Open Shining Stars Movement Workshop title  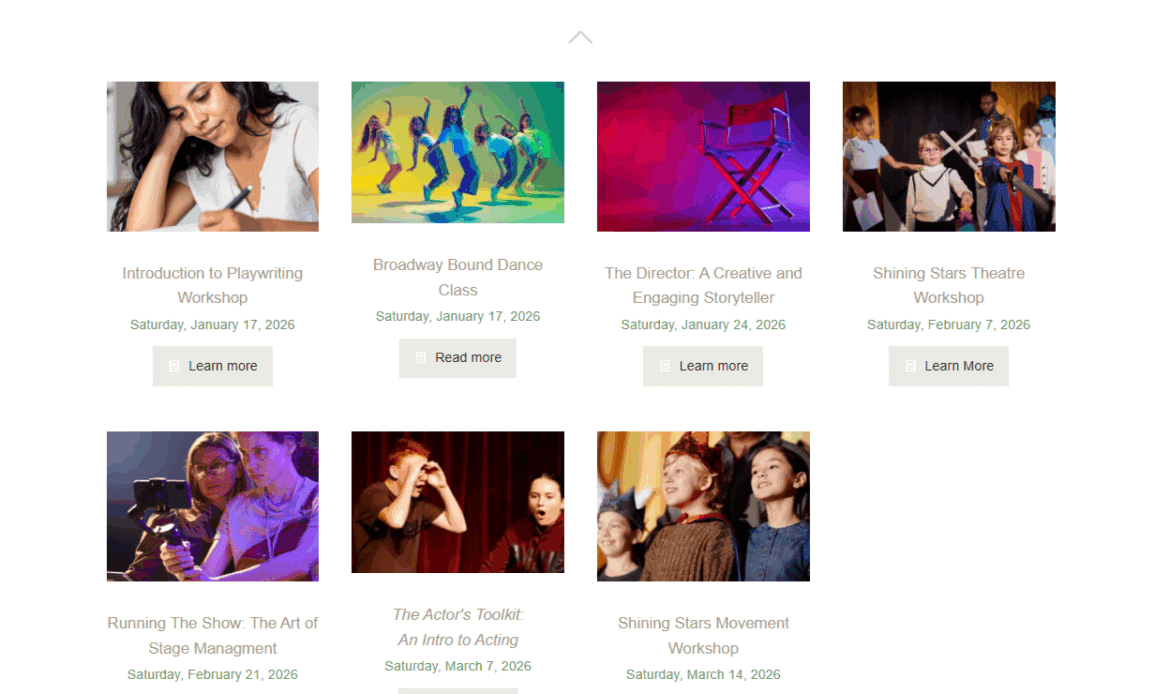[703, 635]
